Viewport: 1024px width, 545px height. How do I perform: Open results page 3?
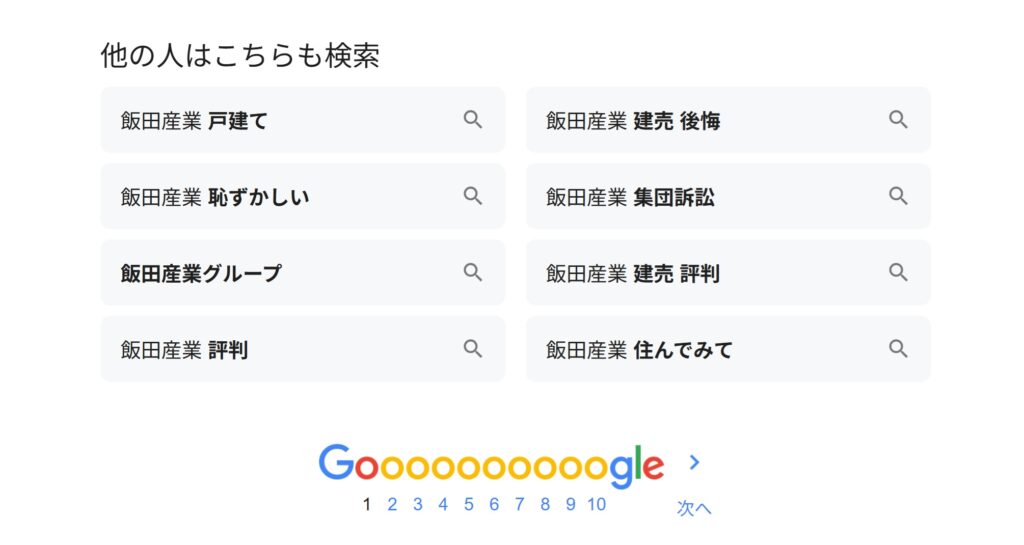(417, 505)
